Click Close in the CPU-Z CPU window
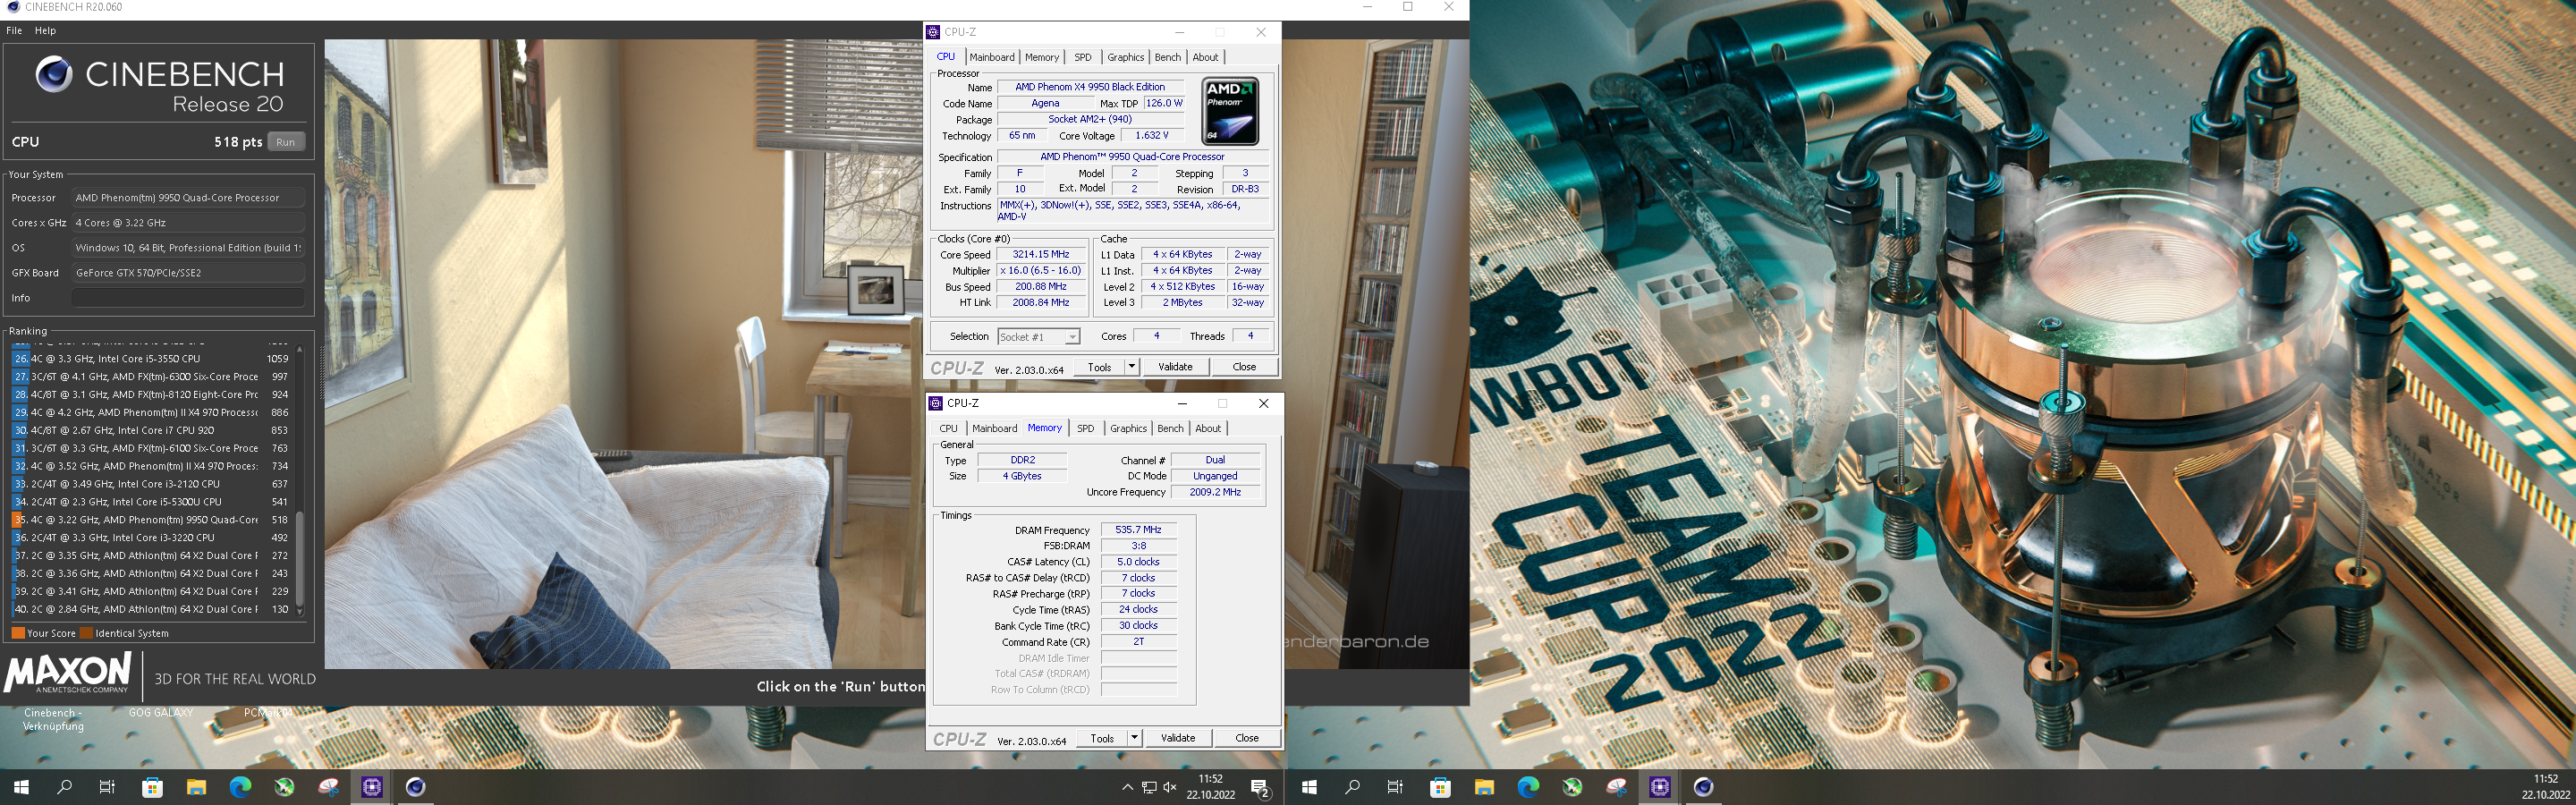The width and height of the screenshot is (2576, 805). coord(1244,367)
